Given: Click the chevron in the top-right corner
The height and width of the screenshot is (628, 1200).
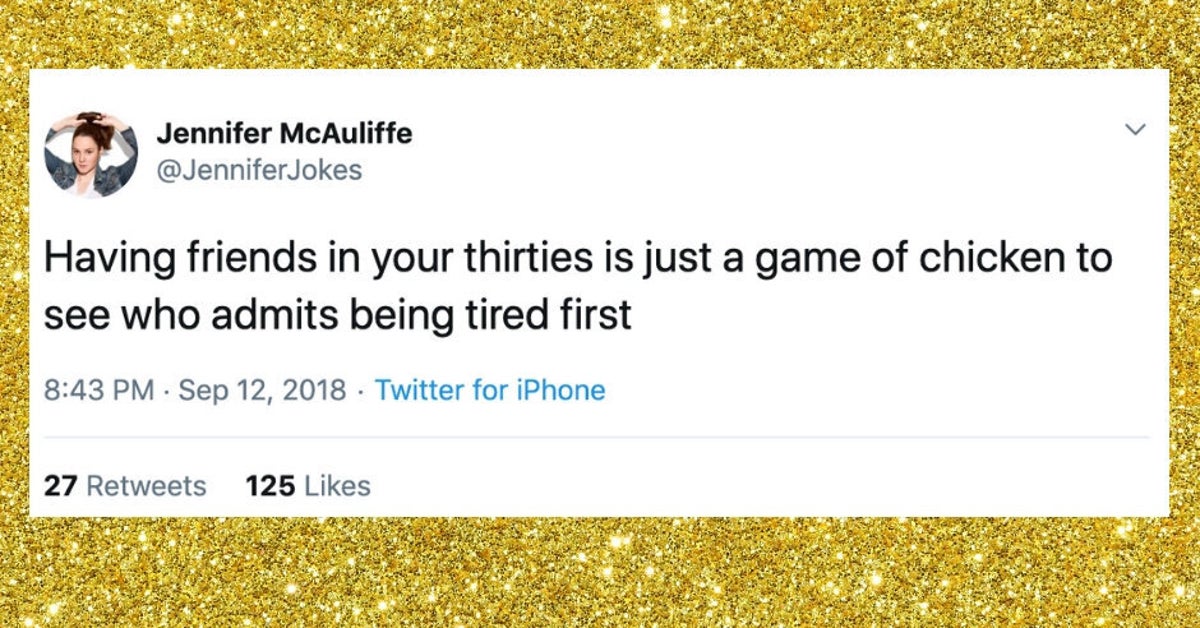Looking at the screenshot, I should pos(1133,129).
